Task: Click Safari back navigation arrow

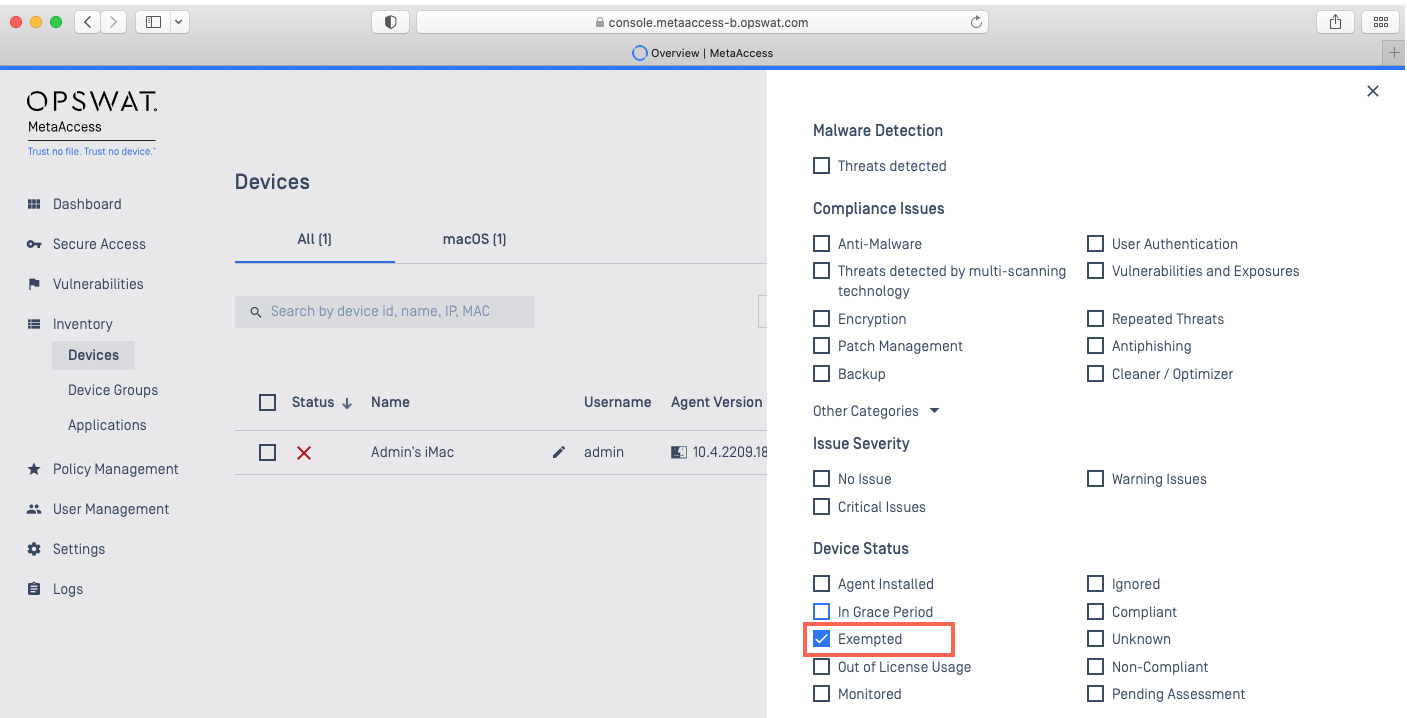Action: pos(87,22)
